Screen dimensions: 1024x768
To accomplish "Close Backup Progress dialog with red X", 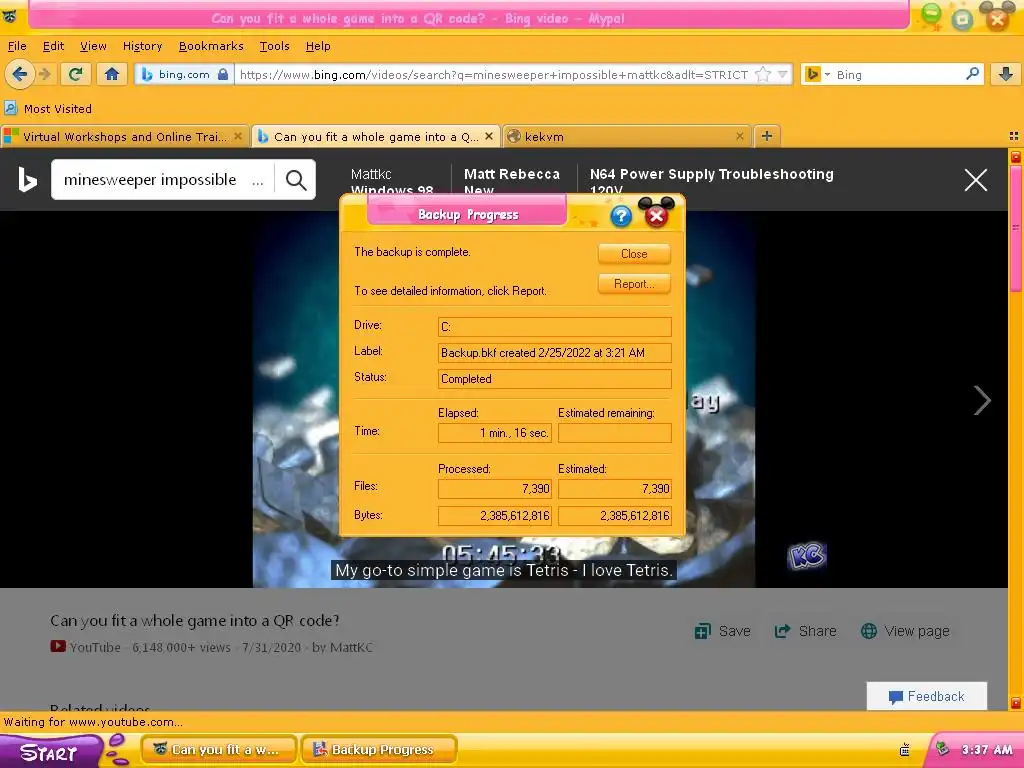I will point(656,216).
